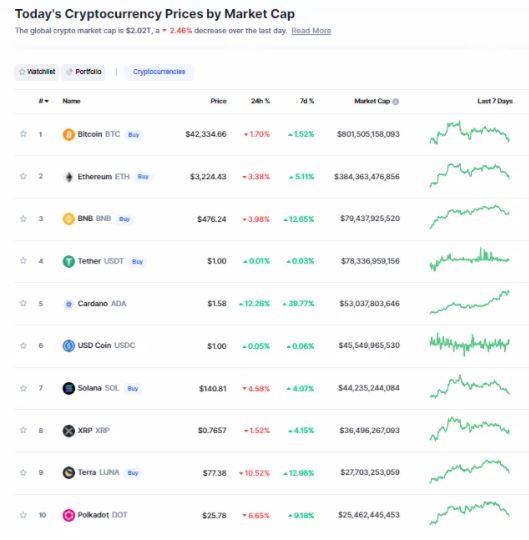The height and width of the screenshot is (540, 529).
Task: Click the Terra LUNA logo icon
Action: click(x=69, y=473)
